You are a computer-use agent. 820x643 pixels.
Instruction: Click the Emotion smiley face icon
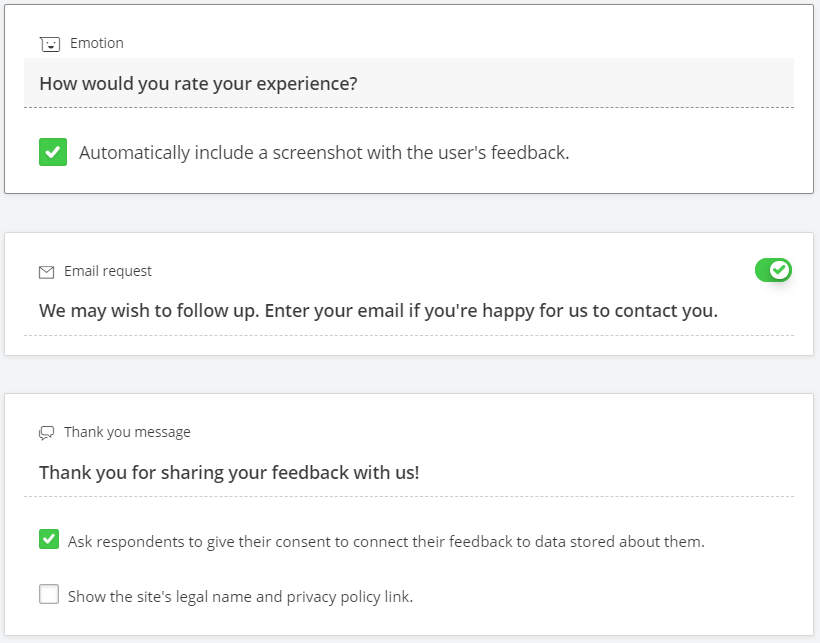click(x=50, y=44)
